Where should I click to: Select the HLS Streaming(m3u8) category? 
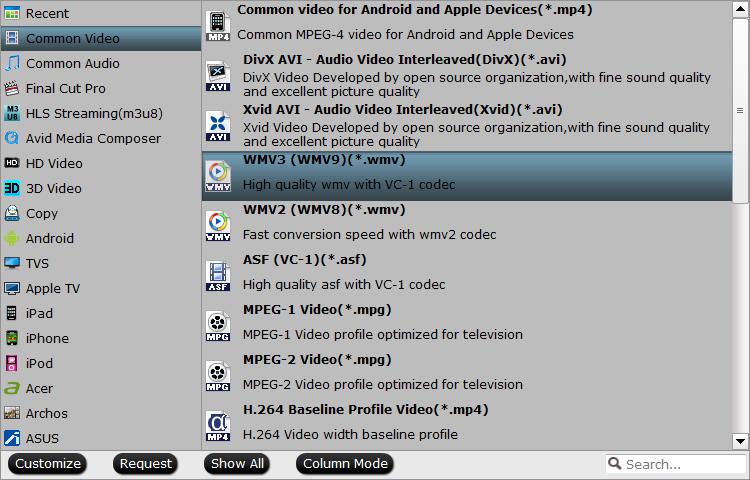coord(101,113)
